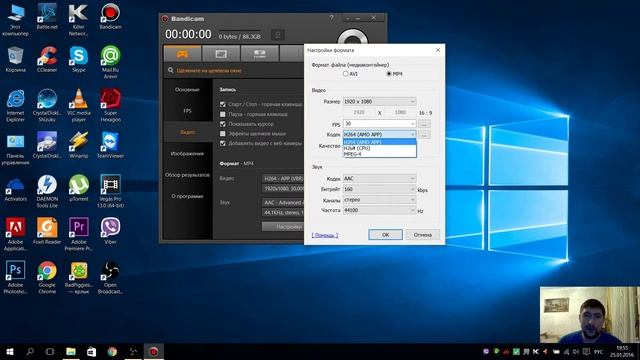Open Adobe Photoshop desktop shortcut

coord(15,278)
